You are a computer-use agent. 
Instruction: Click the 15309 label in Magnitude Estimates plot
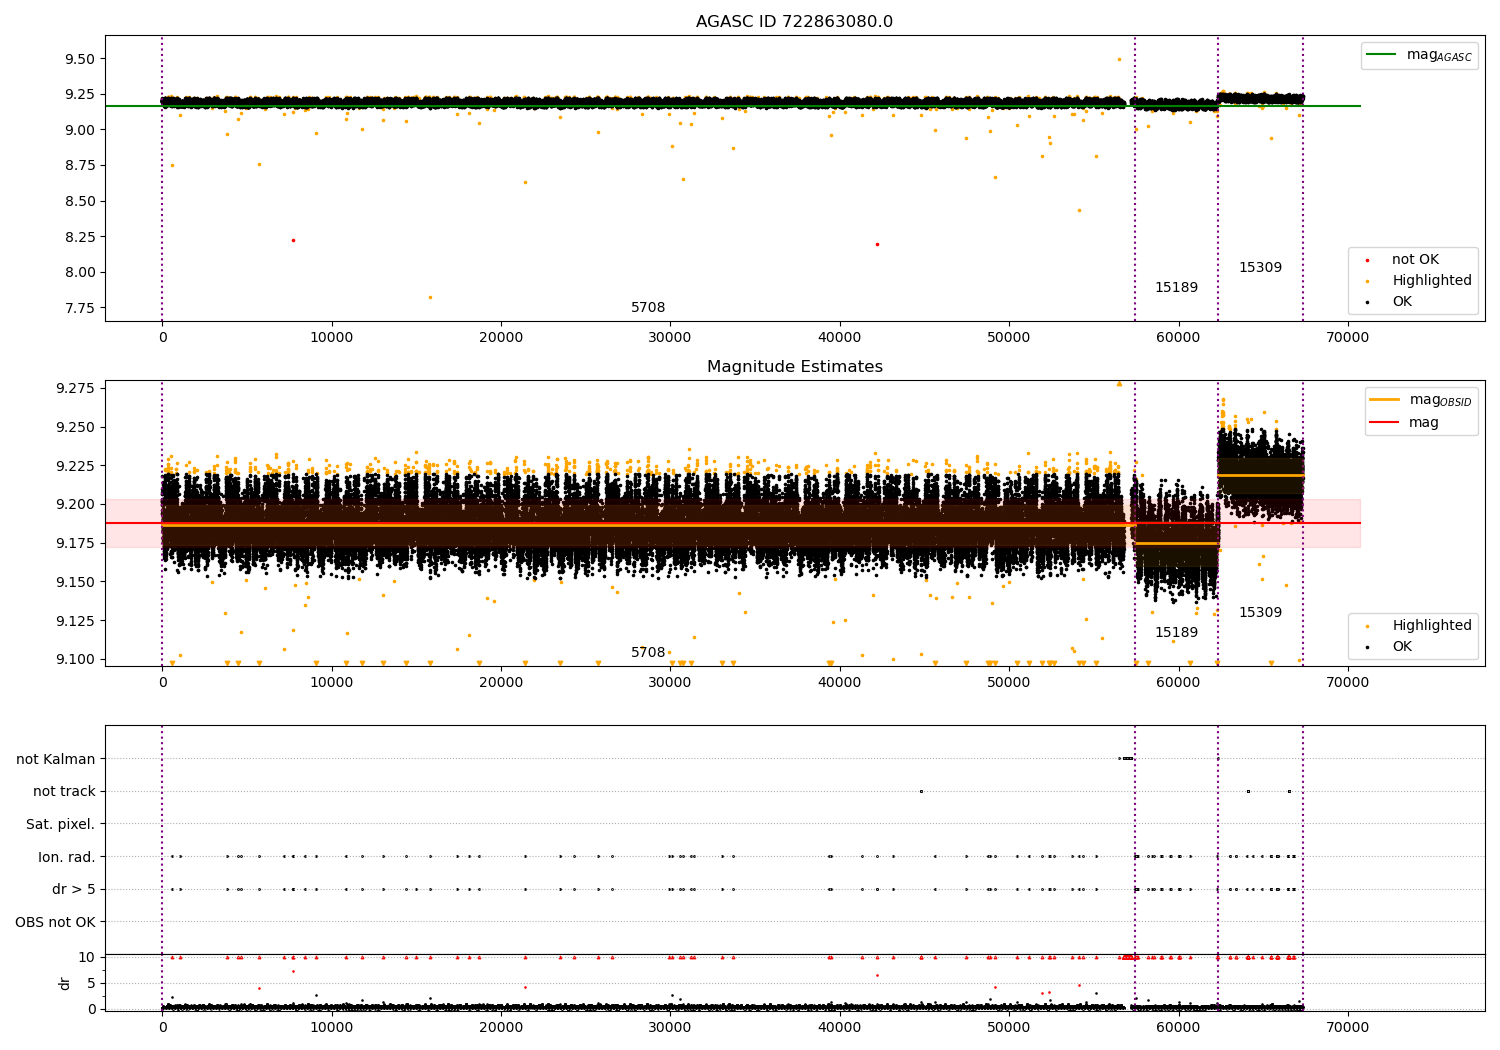[x=1260, y=613]
